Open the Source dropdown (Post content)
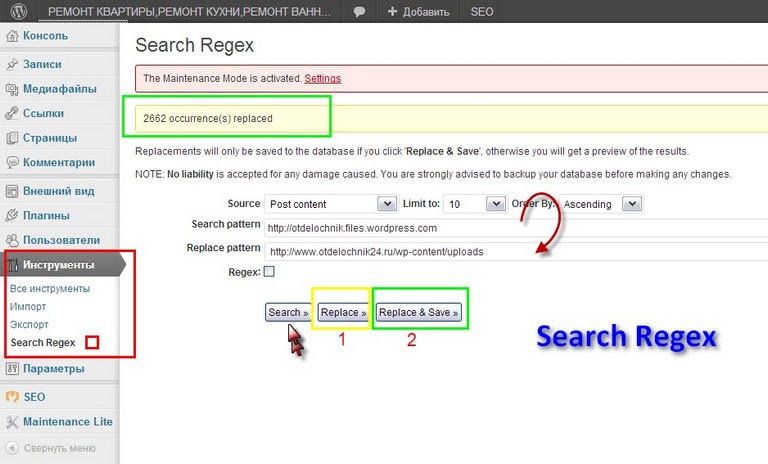The width and height of the screenshot is (768, 464). click(331, 204)
